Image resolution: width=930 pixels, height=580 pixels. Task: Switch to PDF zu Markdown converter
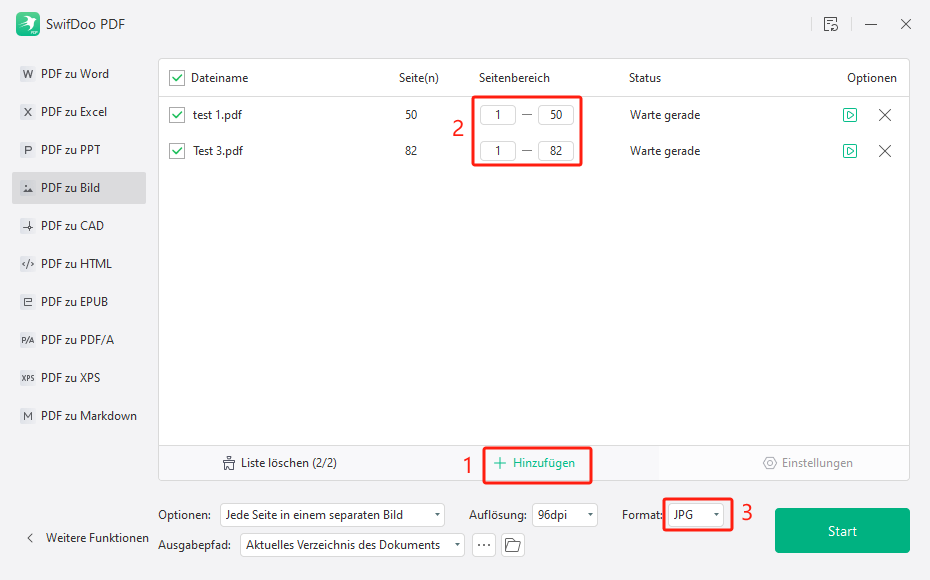click(x=79, y=416)
